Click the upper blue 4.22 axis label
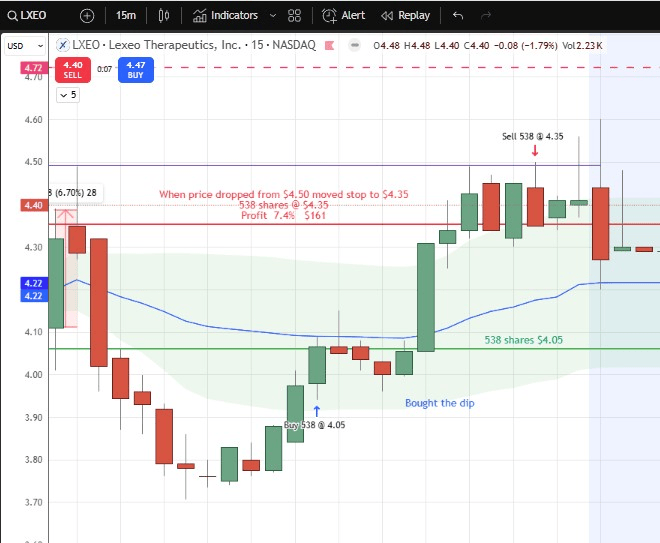The width and height of the screenshot is (660, 543). coord(33,283)
